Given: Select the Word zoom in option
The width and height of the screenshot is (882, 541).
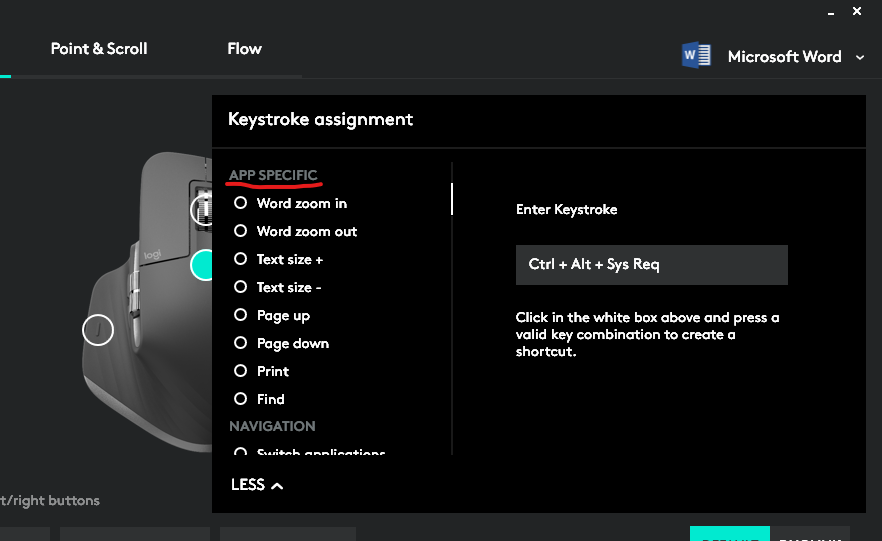Looking at the screenshot, I should point(240,203).
